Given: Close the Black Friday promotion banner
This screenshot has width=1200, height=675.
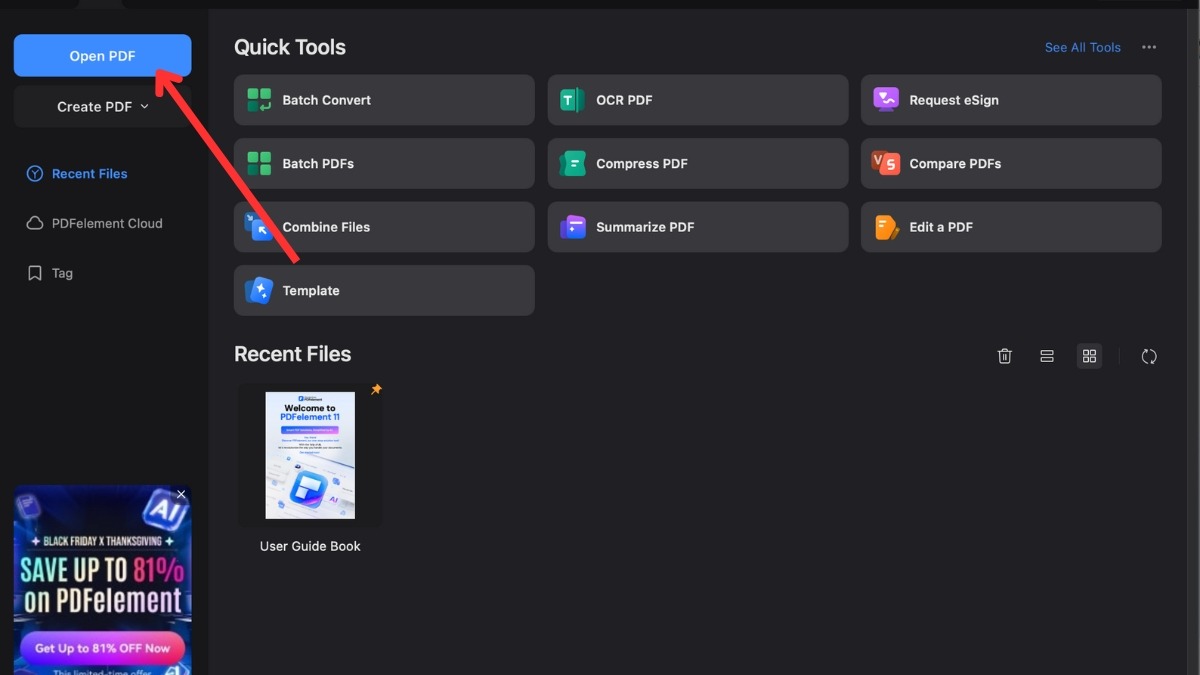Looking at the screenshot, I should (x=181, y=494).
